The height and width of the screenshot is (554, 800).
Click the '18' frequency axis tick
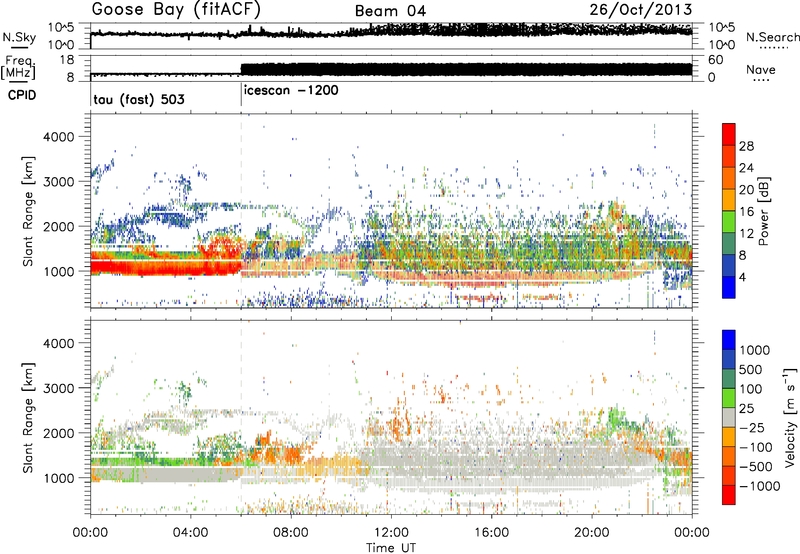[x=66, y=60]
